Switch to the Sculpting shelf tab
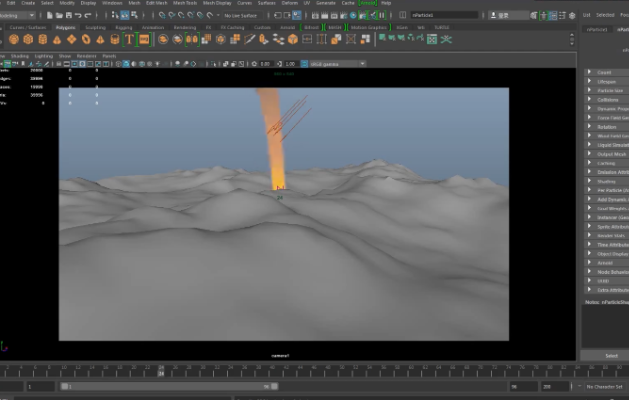The image size is (629, 400). pyautogui.click(x=95, y=27)
